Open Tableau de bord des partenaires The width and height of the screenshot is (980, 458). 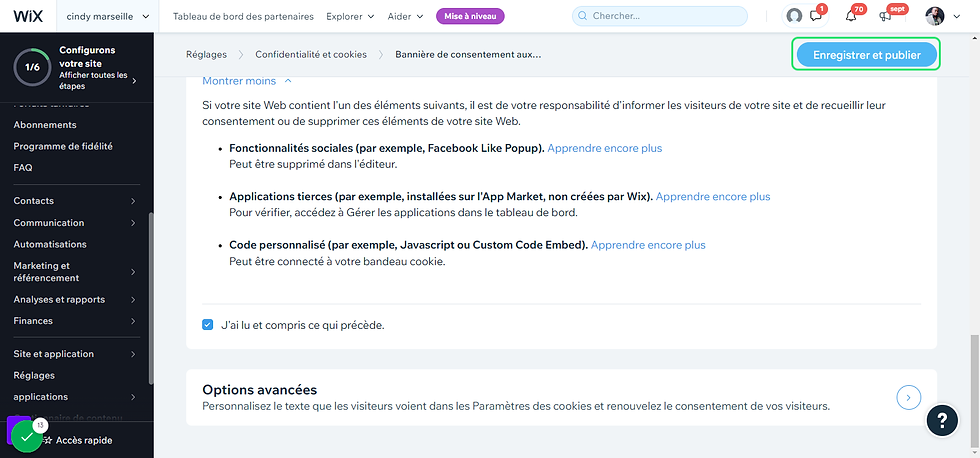click(243, 16)
